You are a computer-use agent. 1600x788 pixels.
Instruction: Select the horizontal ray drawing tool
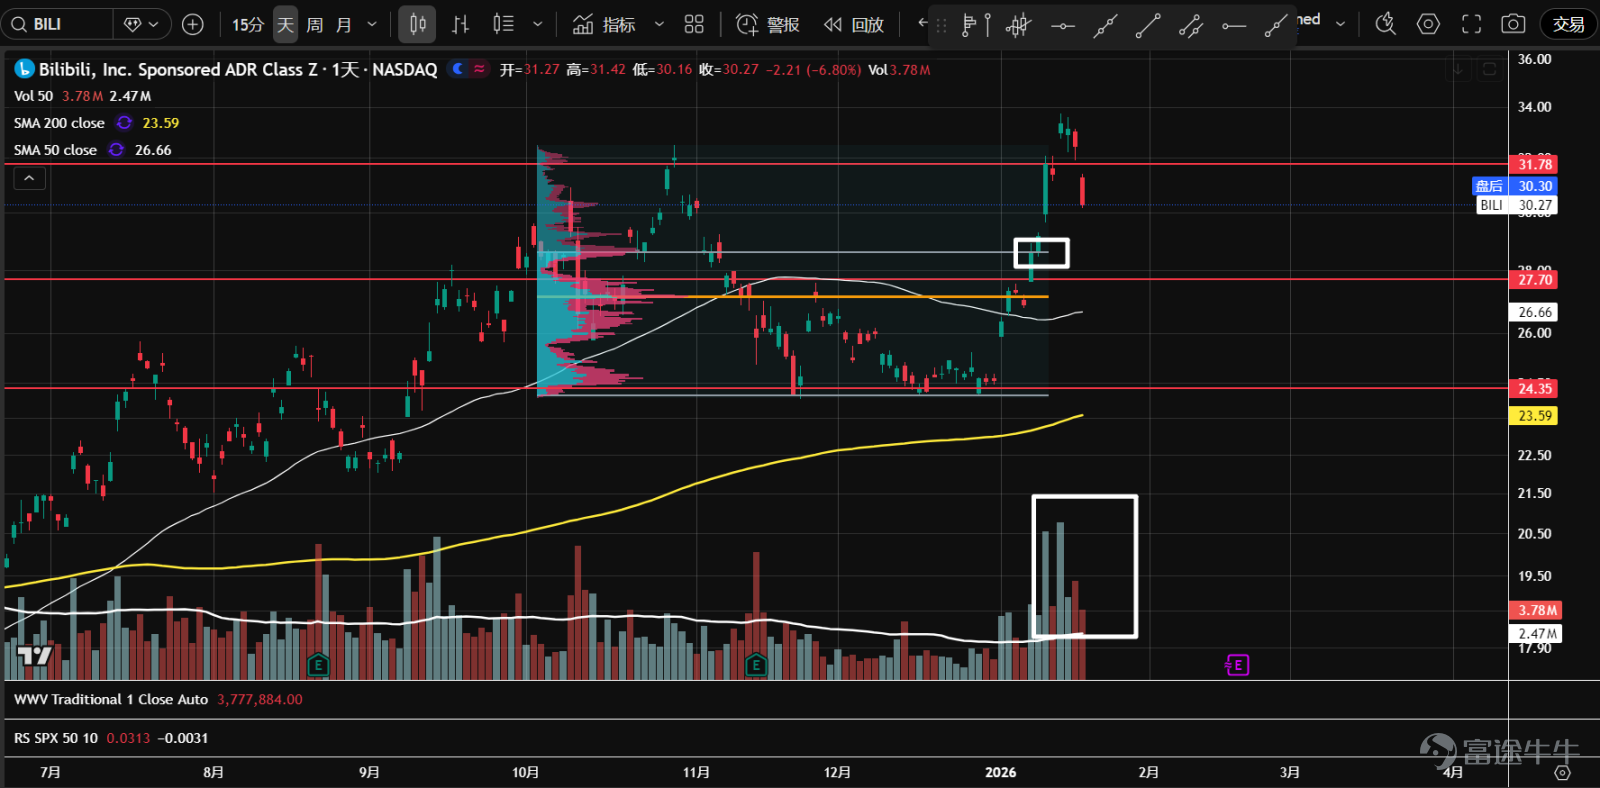[x=1234, y=26]
